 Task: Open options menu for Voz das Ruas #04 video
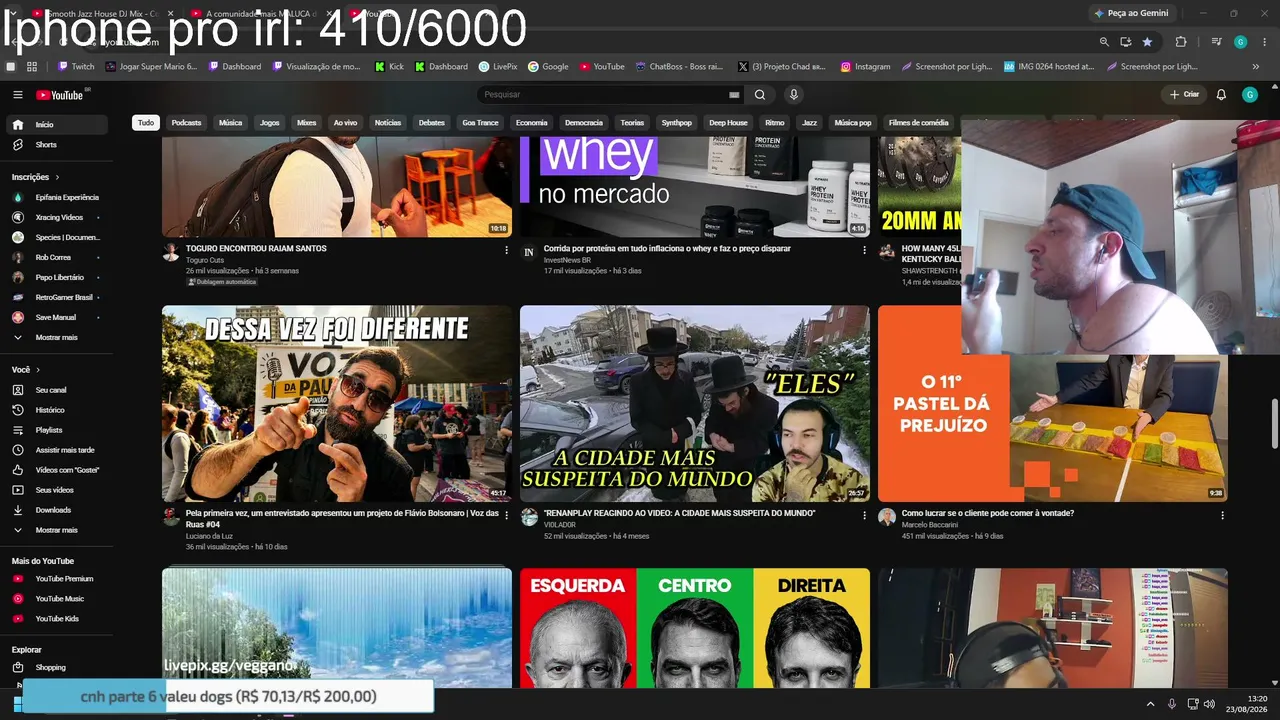pos(506,515)
